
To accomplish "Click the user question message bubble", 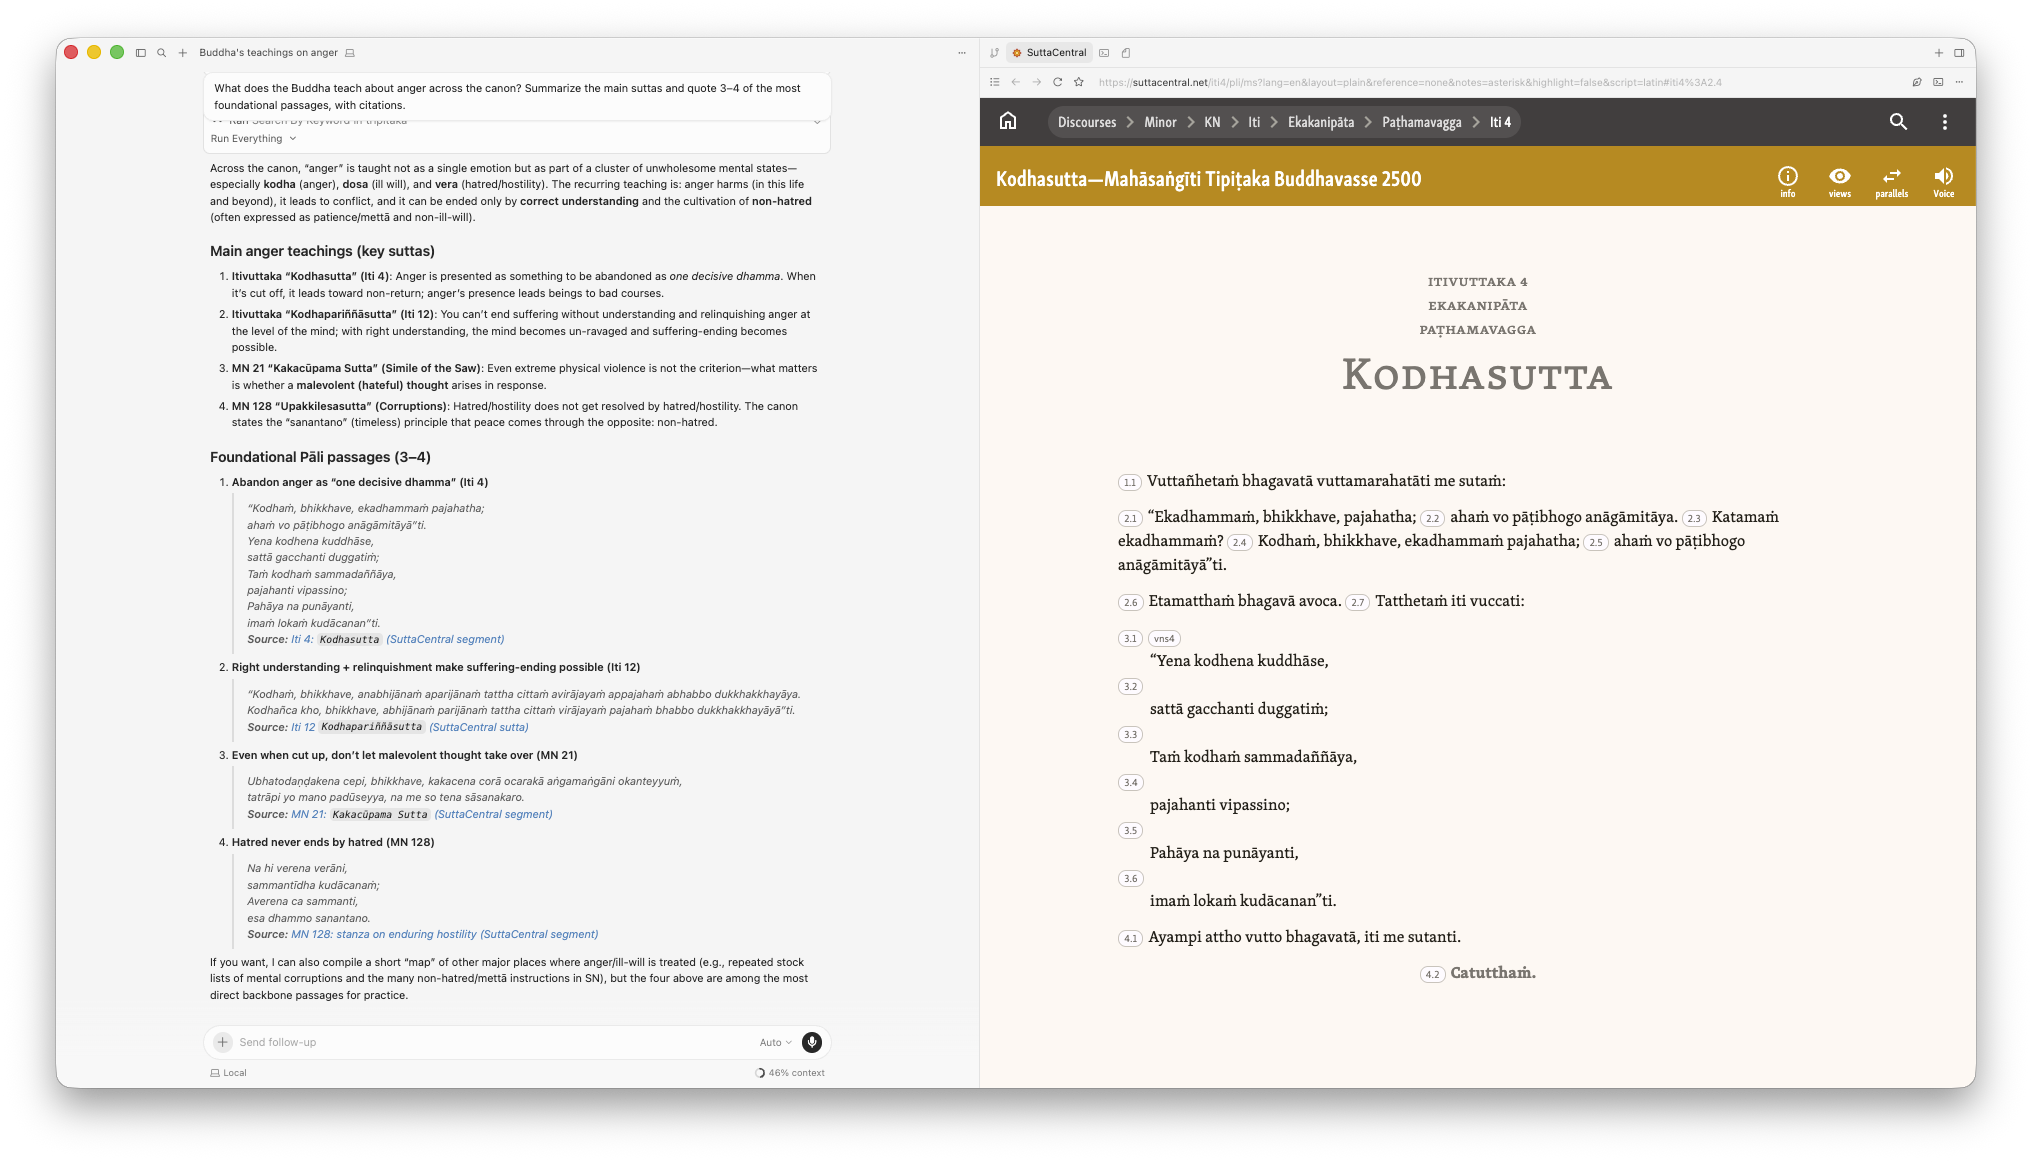I will click(x=517, y=96).
